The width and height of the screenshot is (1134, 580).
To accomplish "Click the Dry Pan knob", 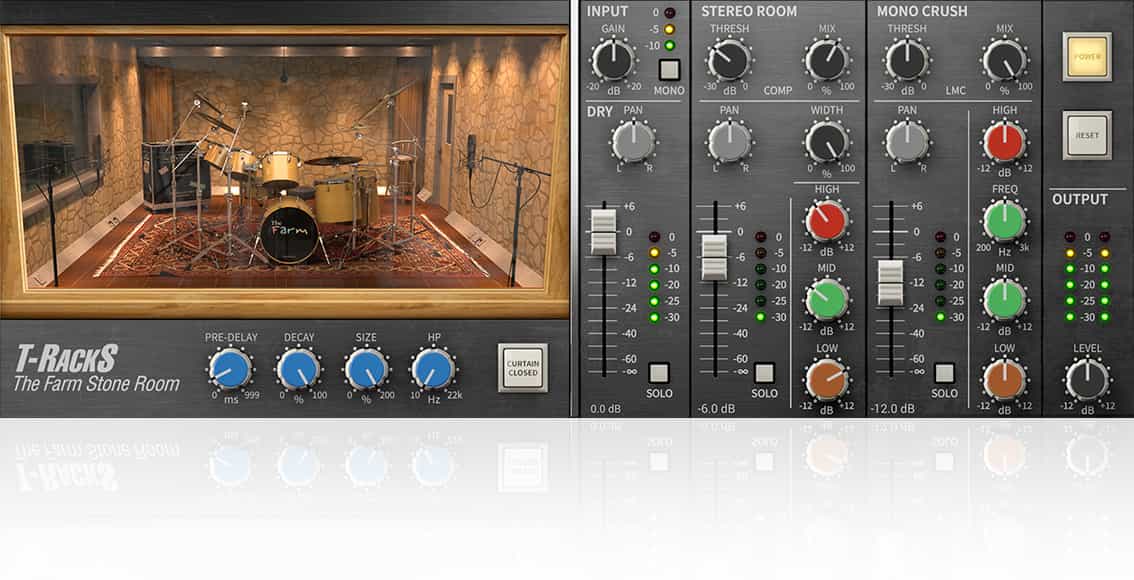I will click(634, 142).
